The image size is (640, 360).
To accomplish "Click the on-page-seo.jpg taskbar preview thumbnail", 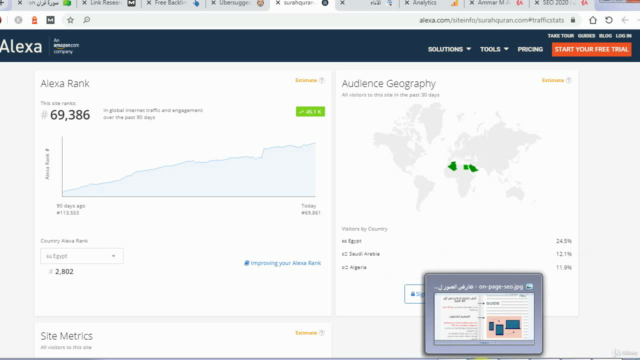I will (484, 319).
